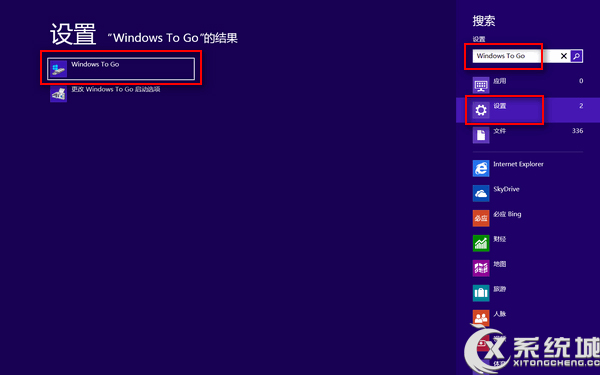Select the 应用 keyboard icon
The width and height of the screenshot is (600, 375).
(481, 85)
